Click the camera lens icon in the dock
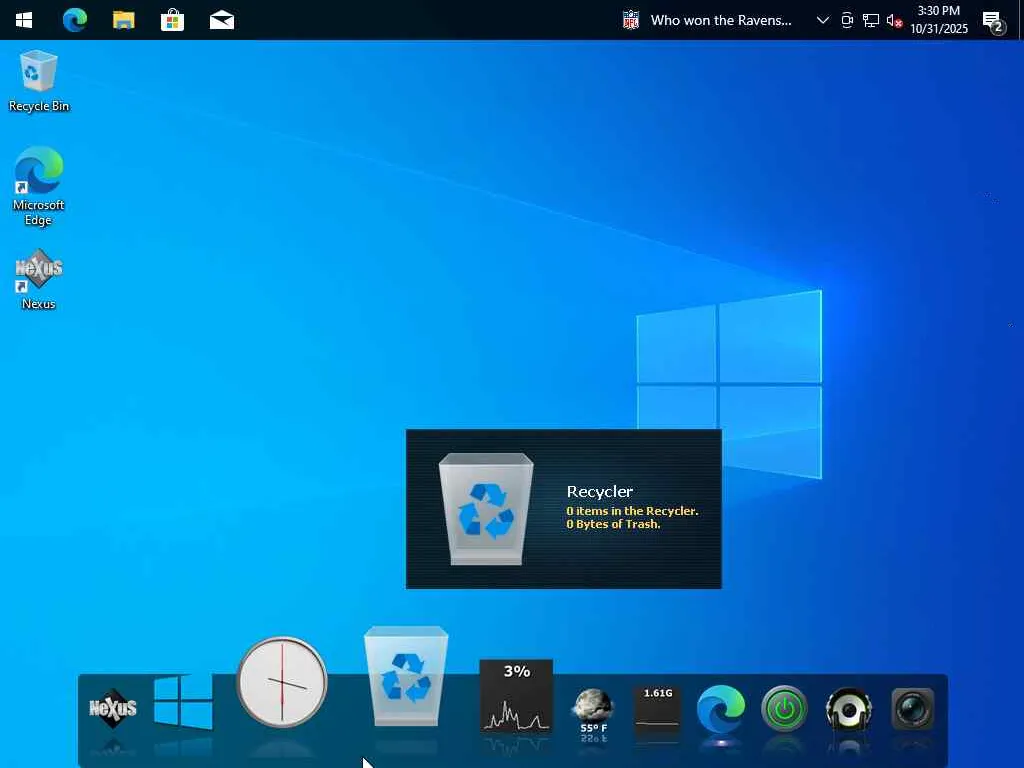 (x=912, y=709)
